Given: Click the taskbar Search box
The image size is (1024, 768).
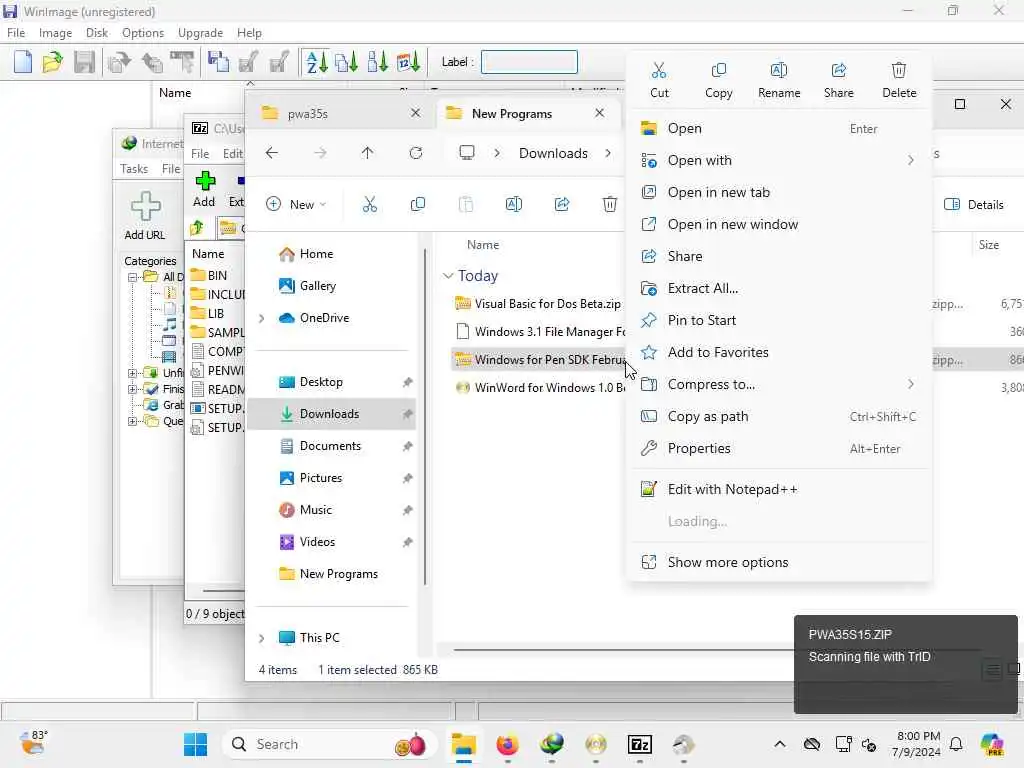Looking at the screenshot, I should pos(329,744).
